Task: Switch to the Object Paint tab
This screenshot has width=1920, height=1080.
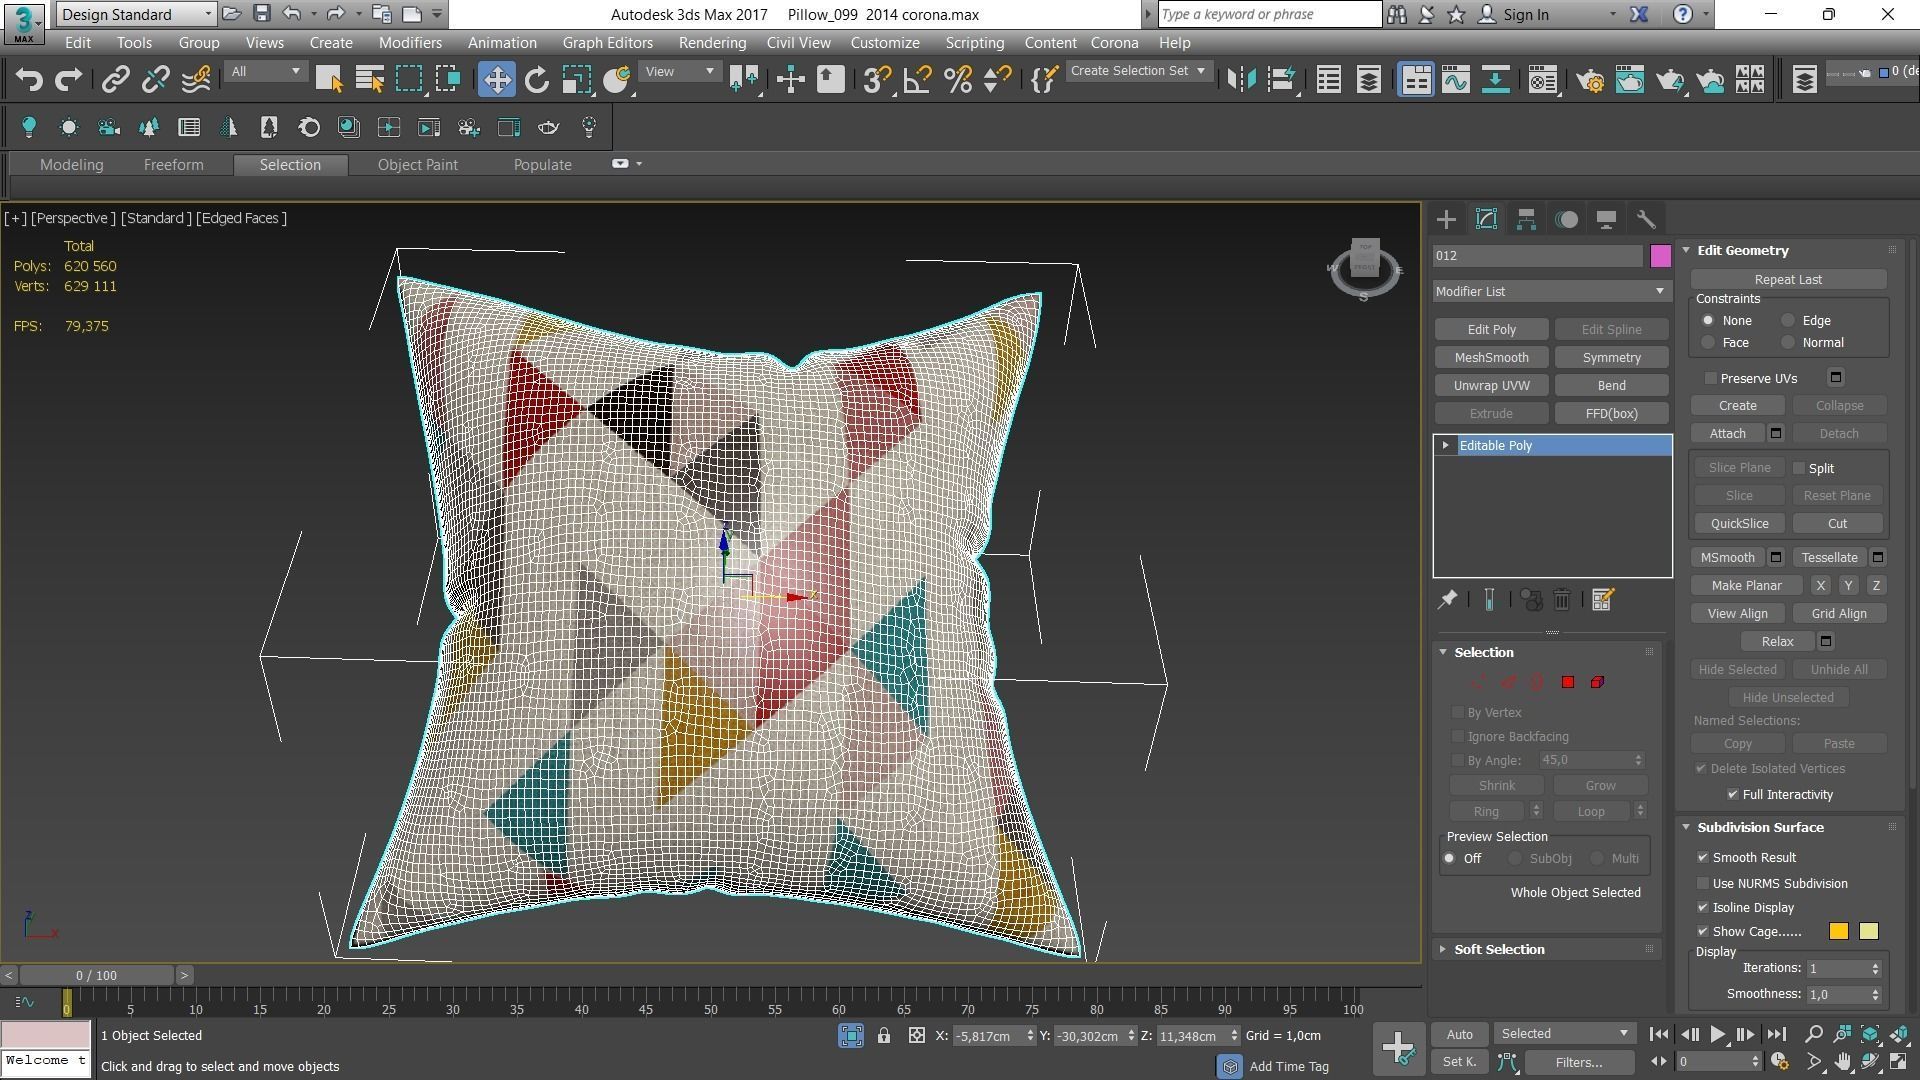Action: (x=417, y=165)
